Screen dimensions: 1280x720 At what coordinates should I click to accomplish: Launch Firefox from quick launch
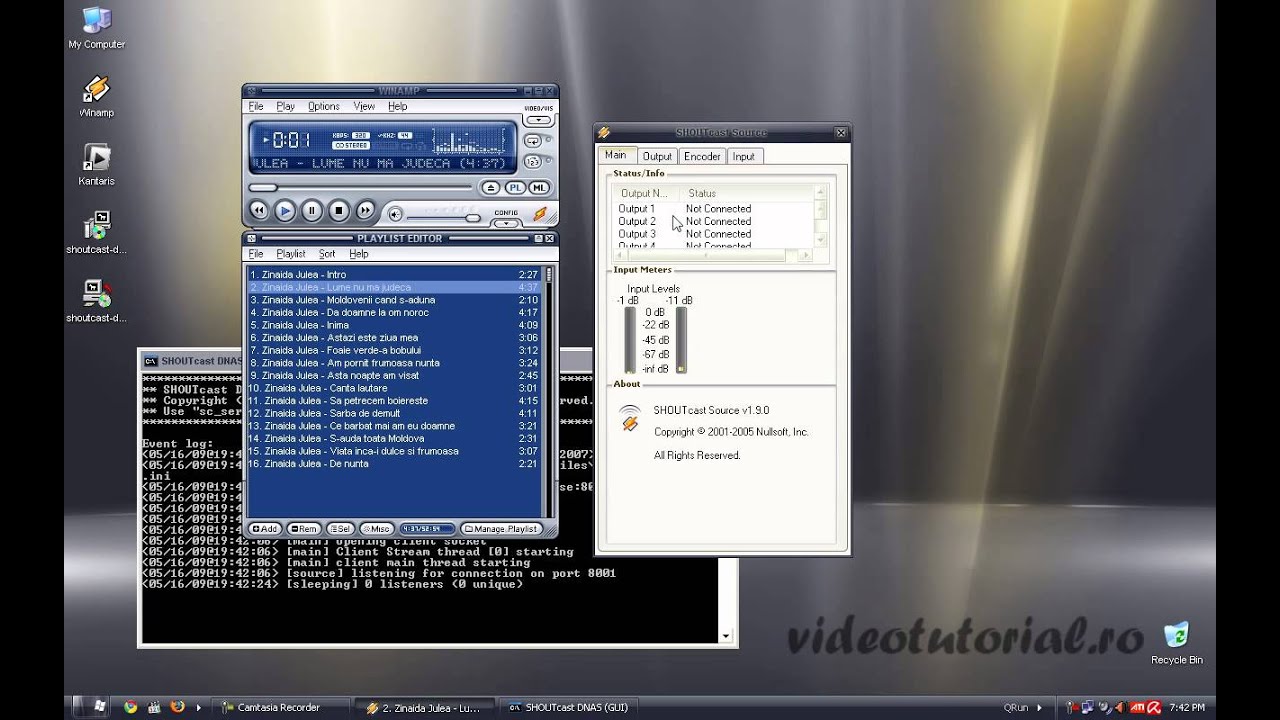(x=178, y=707)
